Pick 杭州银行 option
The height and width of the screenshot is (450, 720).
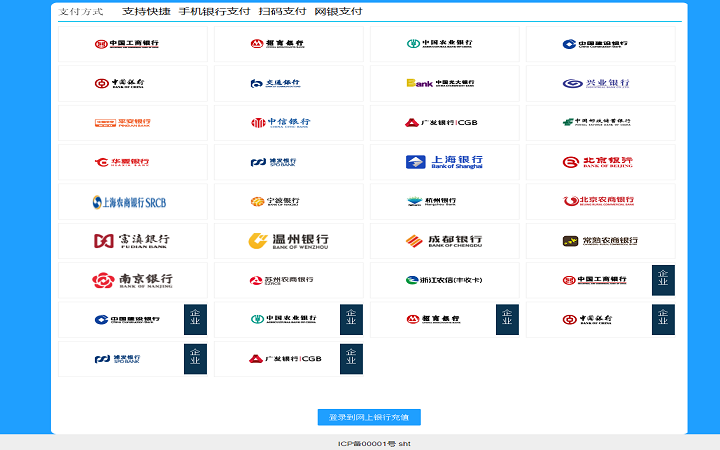[x=444, y=202]
